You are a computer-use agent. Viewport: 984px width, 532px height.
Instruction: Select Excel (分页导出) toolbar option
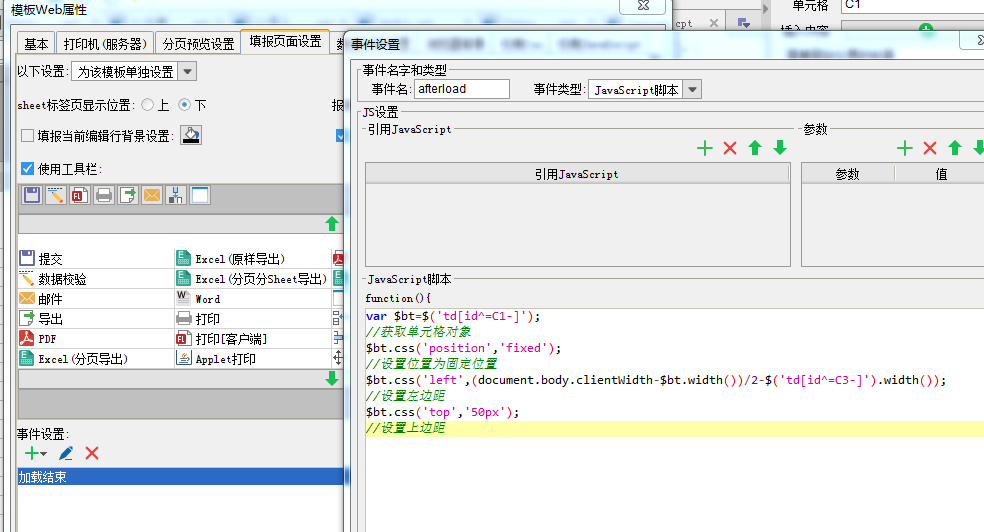(95, 359)
